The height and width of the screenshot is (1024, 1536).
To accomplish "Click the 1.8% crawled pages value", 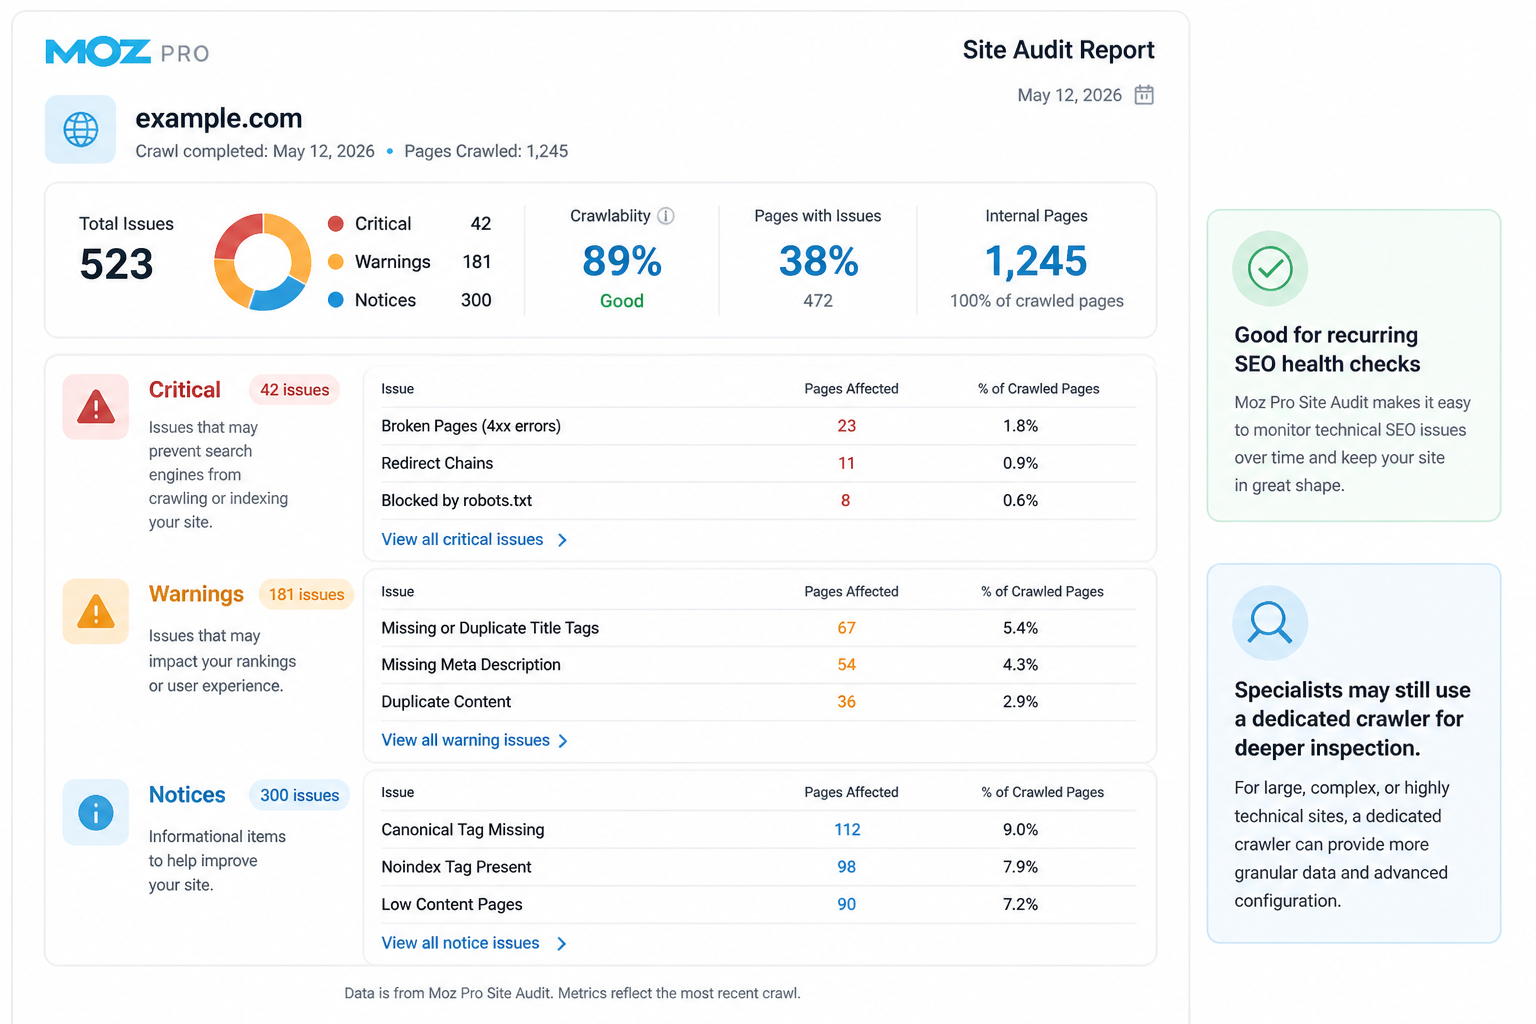I will 1020,426.
